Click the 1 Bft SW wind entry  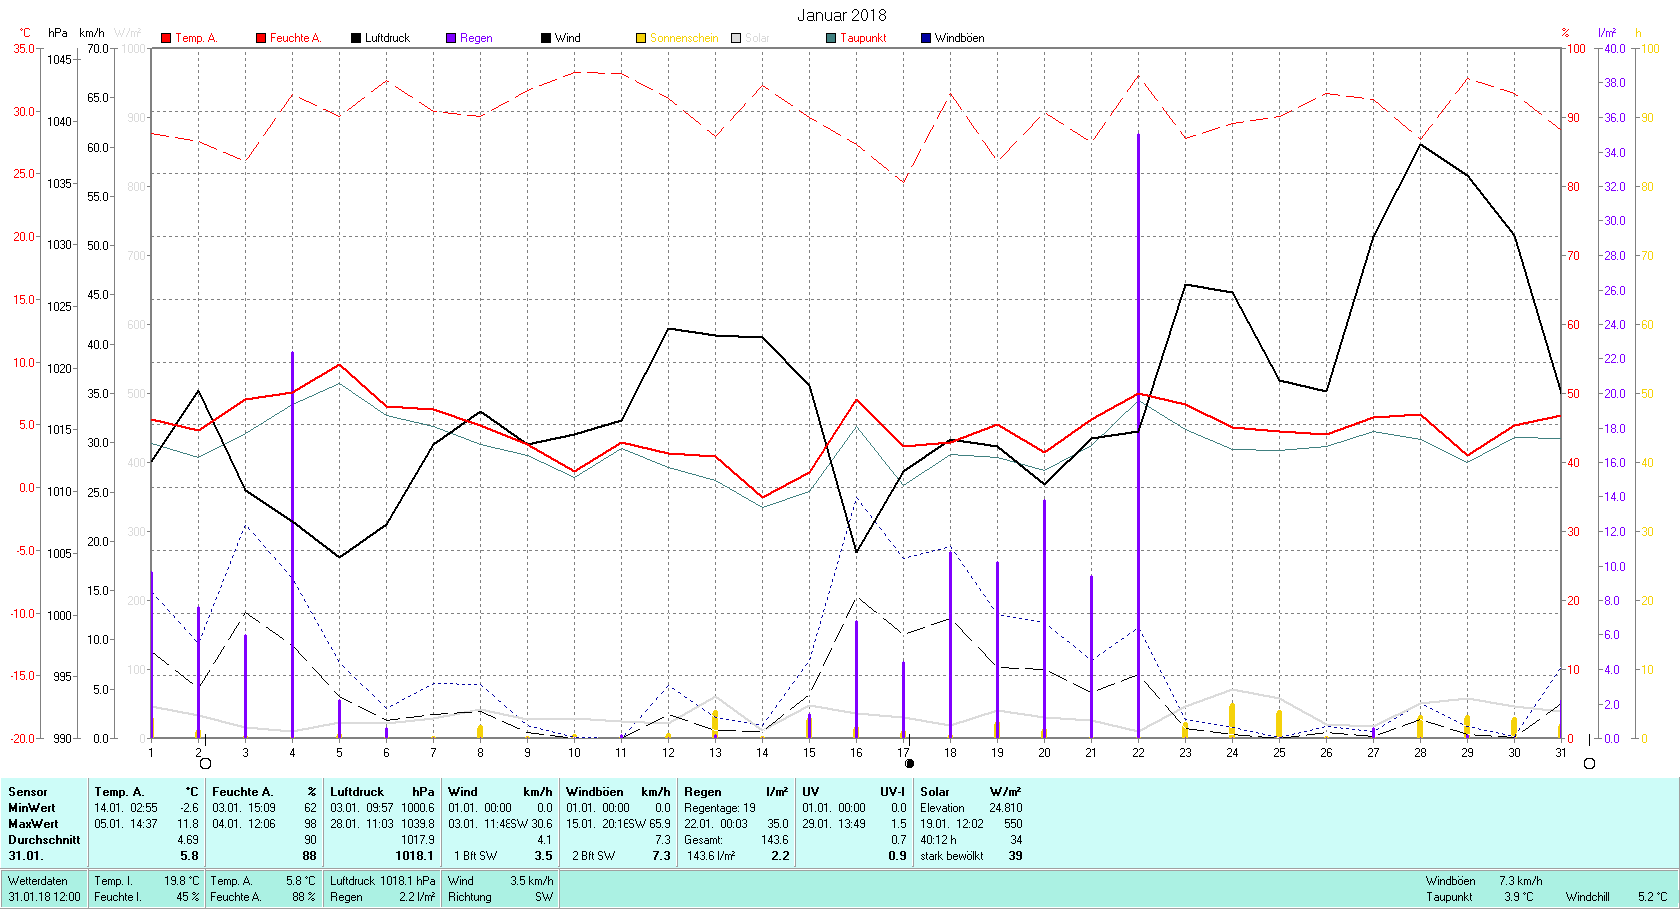coord(475,856)
